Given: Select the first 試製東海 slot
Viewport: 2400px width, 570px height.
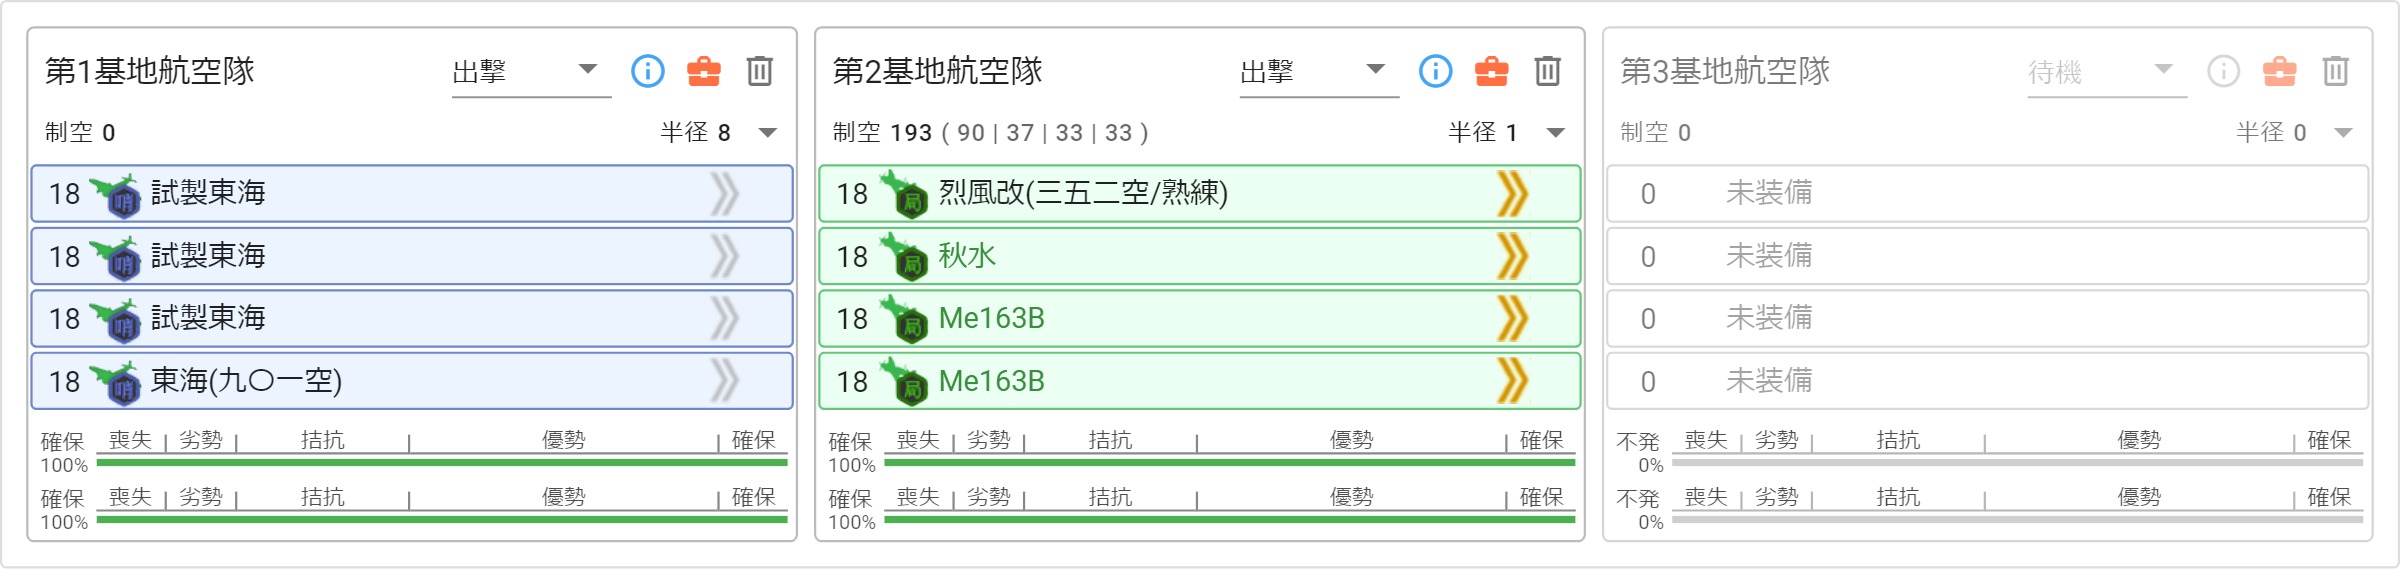Looking at the screenshot, I should tap(412, 194).
